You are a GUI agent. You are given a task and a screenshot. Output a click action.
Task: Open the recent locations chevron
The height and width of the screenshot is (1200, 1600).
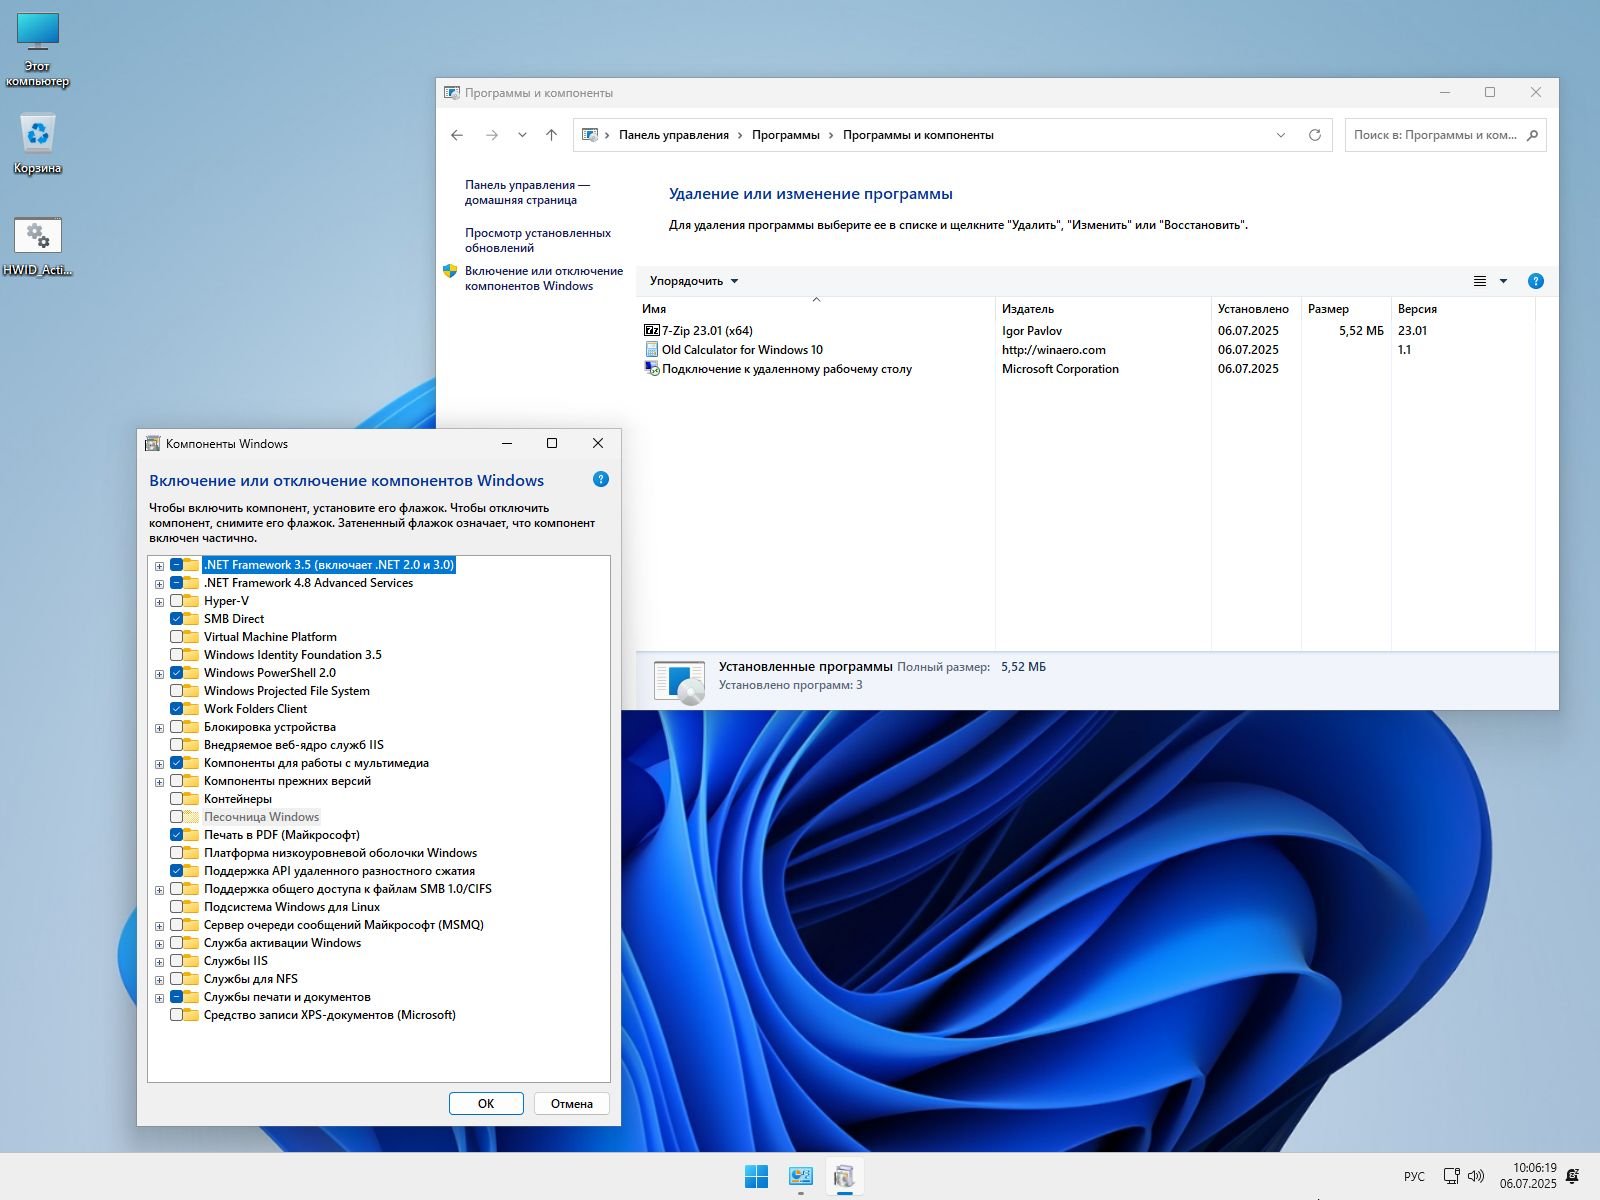coord(522,135)
